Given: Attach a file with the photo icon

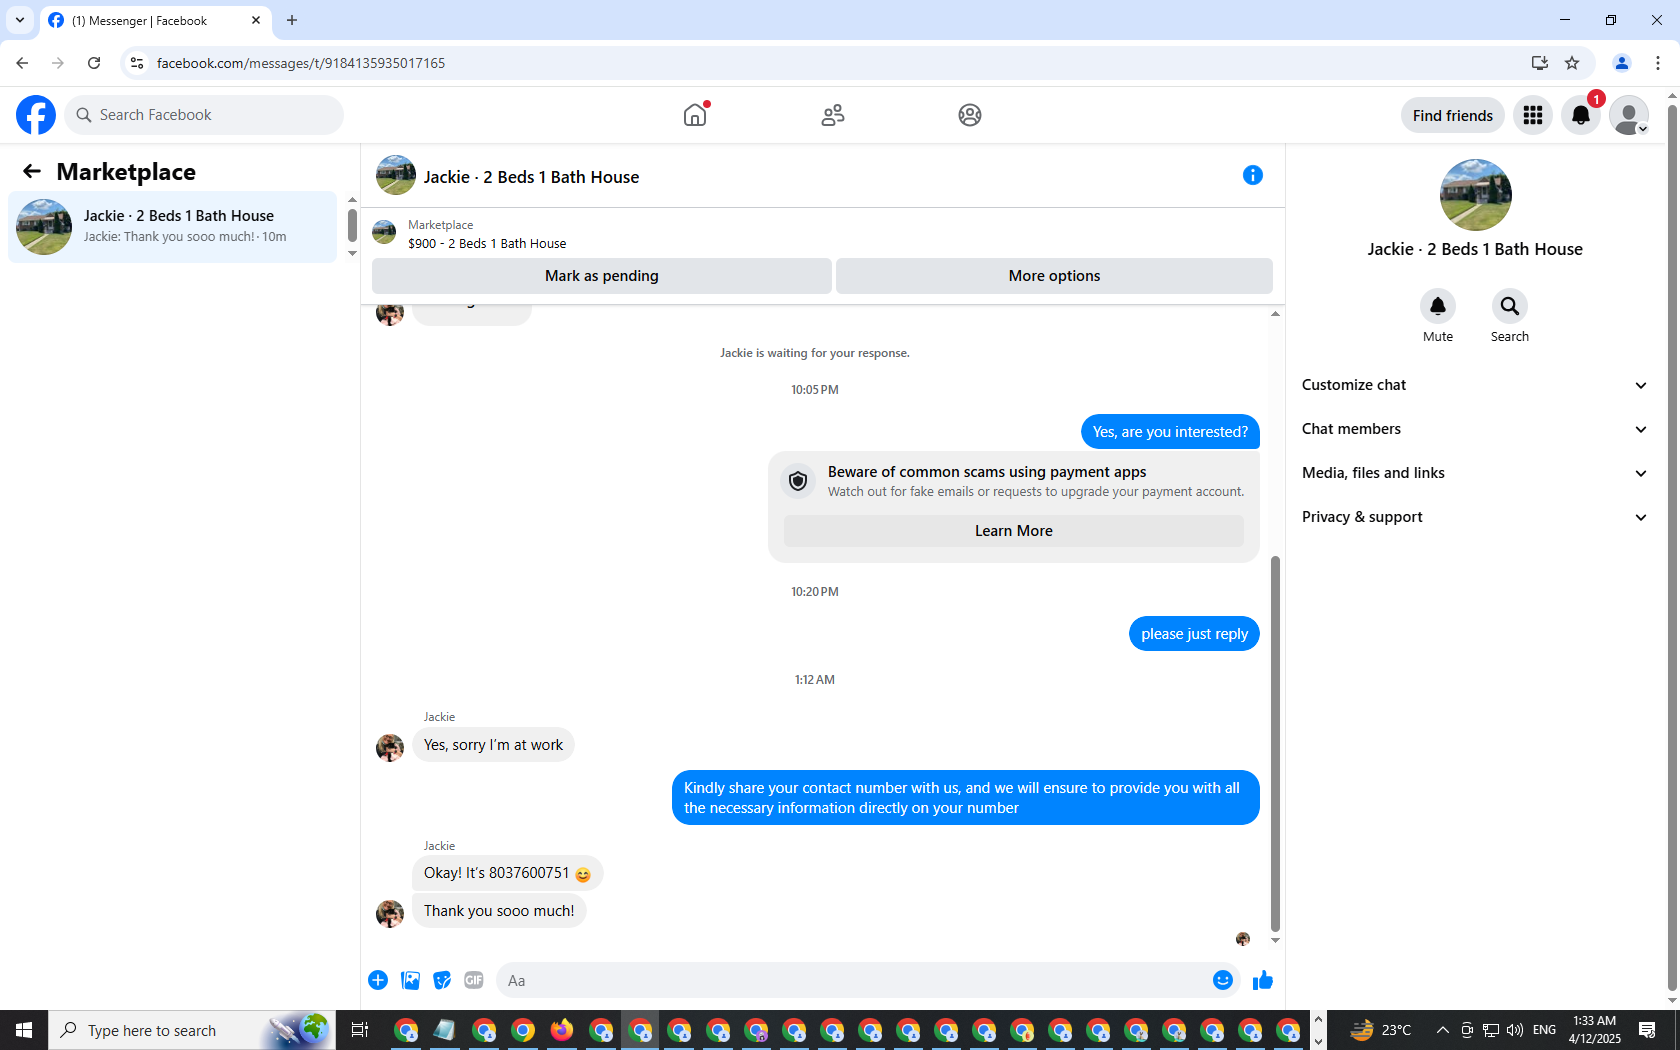Looking at the screenshot, I should point(410,980).
